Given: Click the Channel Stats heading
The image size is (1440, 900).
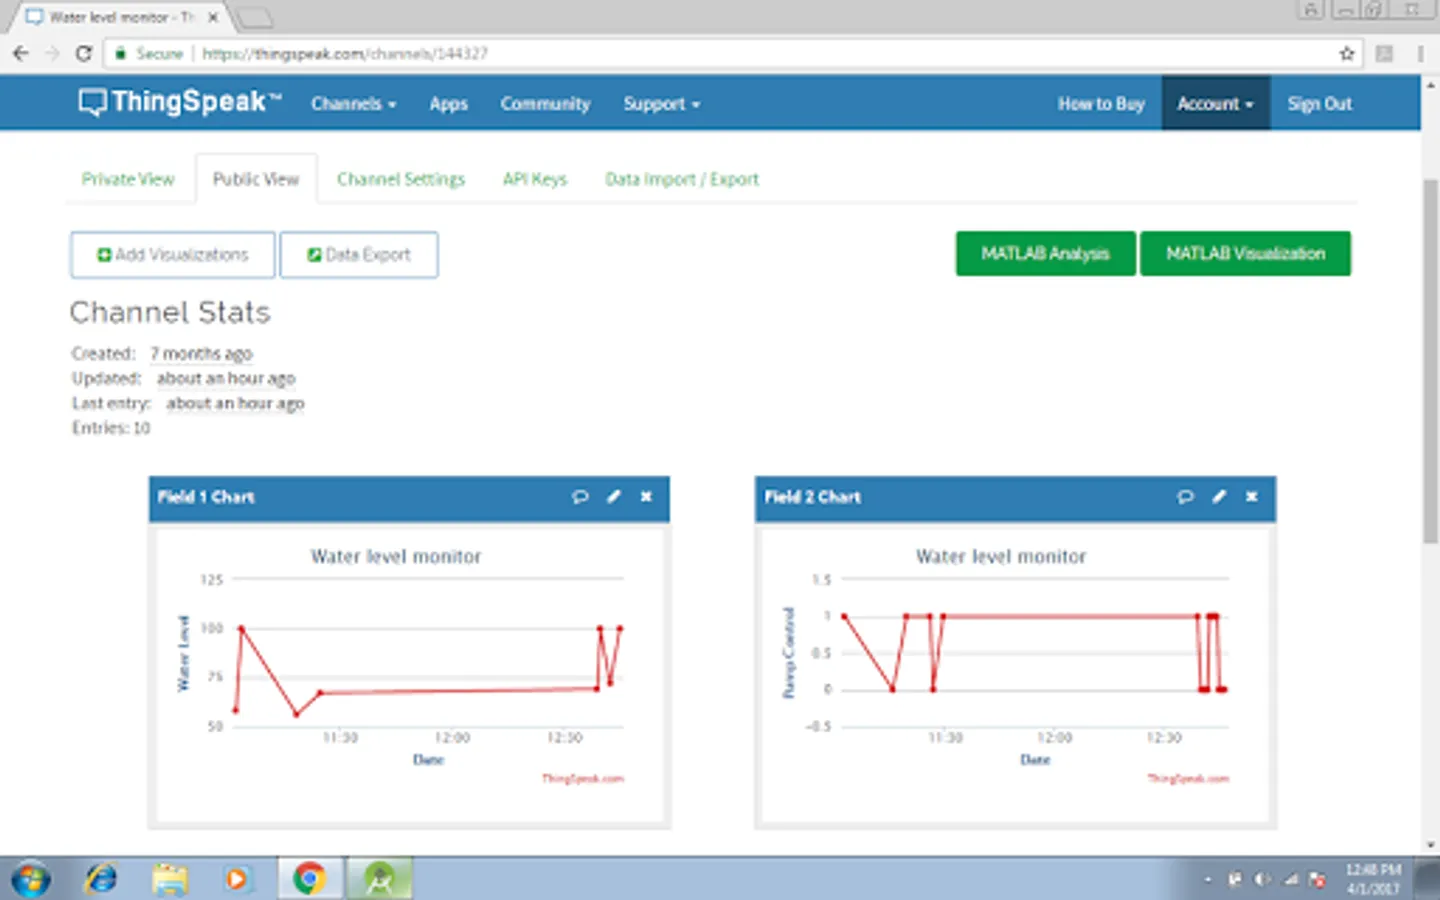Looking at the screenshot, I should tap(170, 312).
